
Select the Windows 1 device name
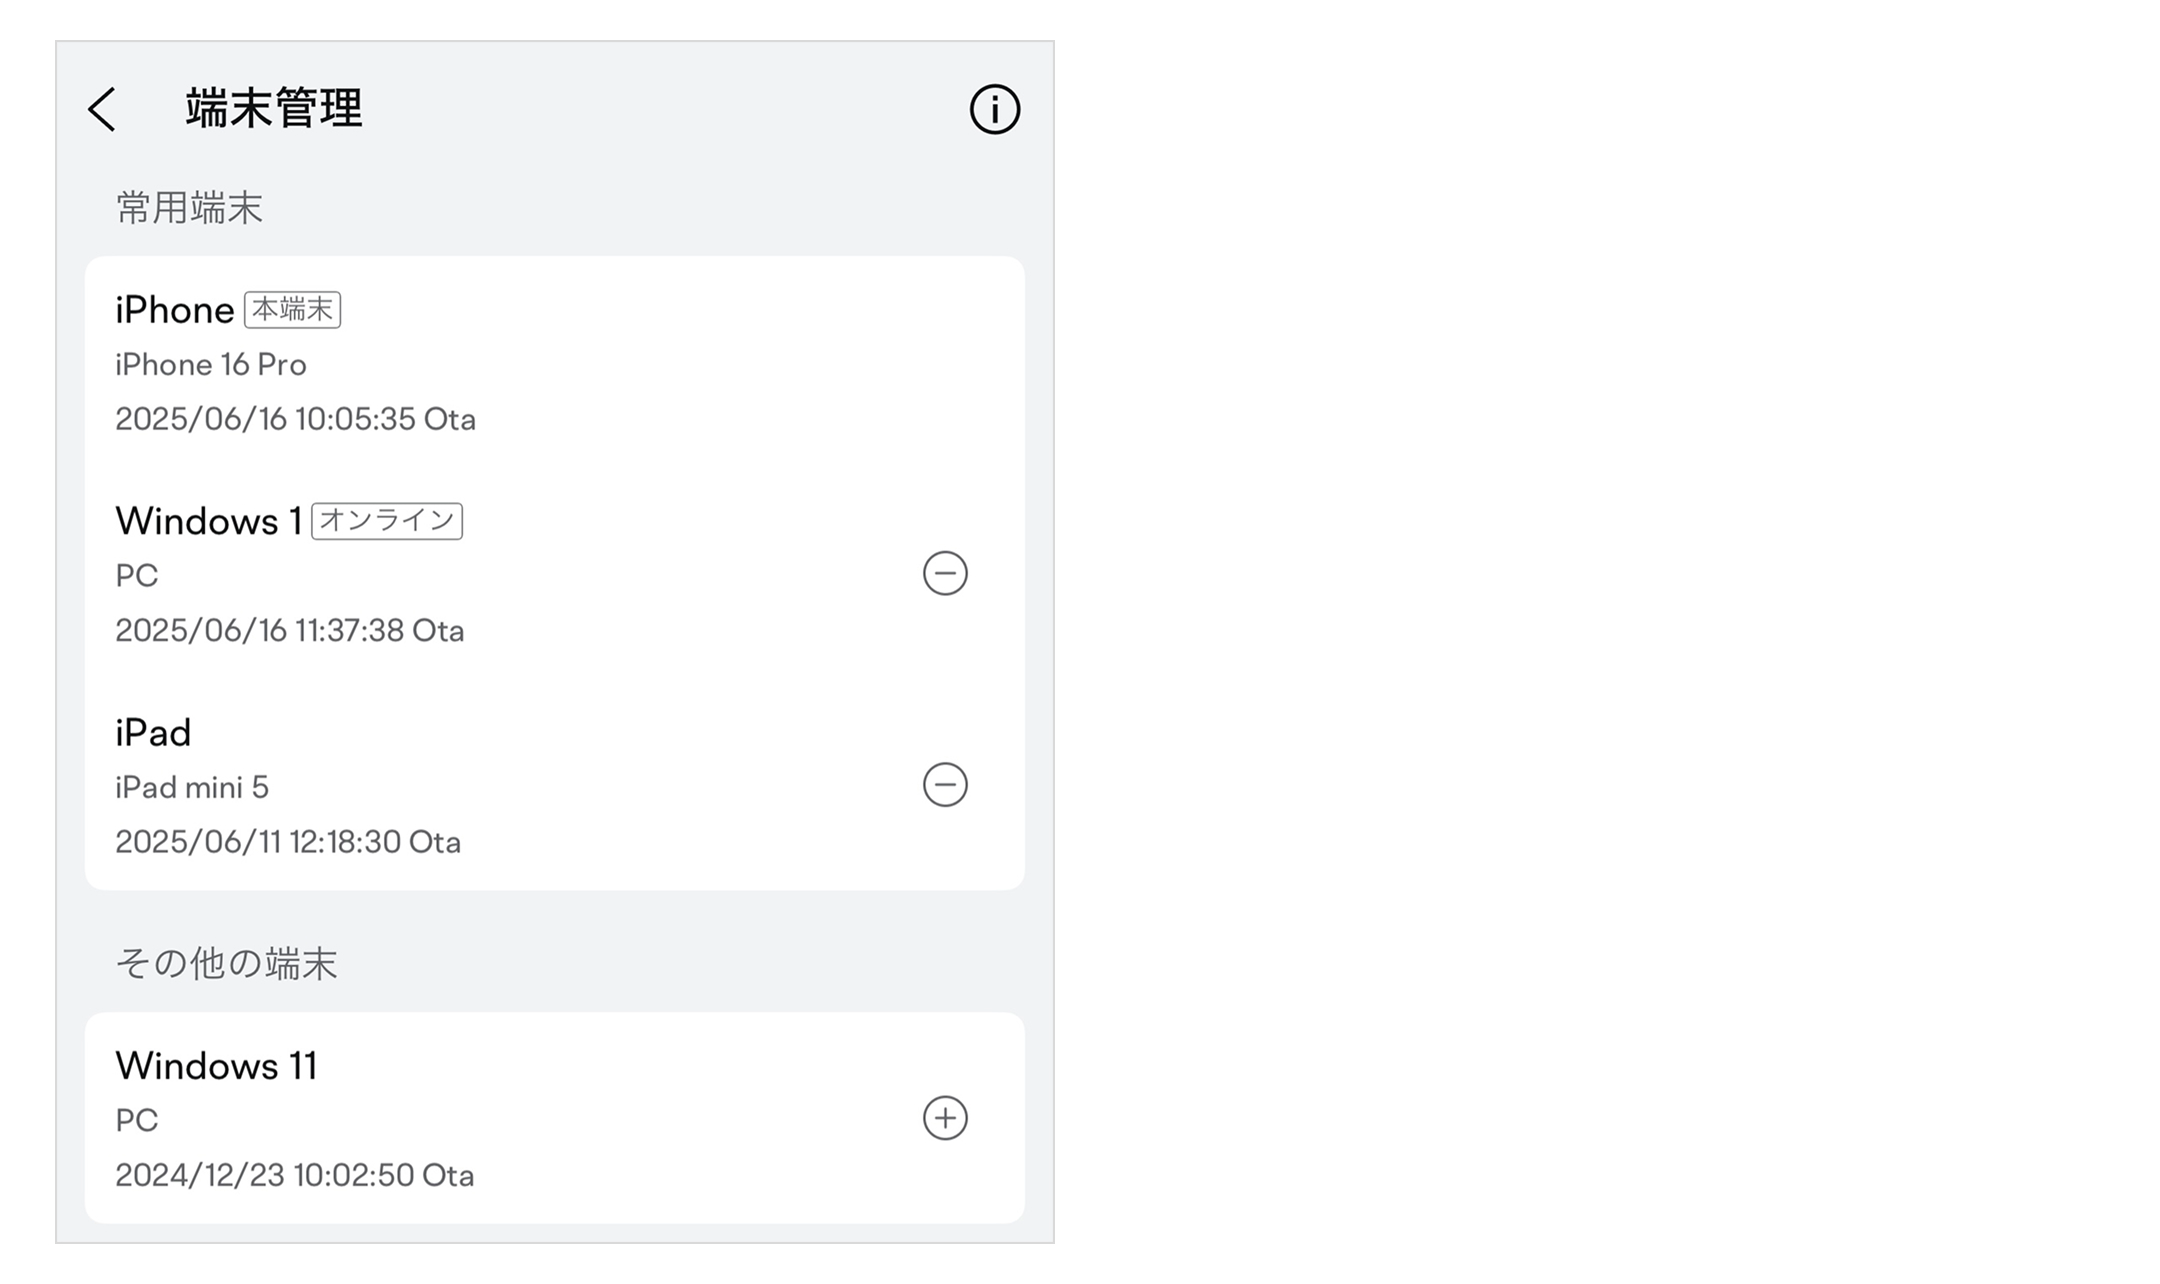209,521
